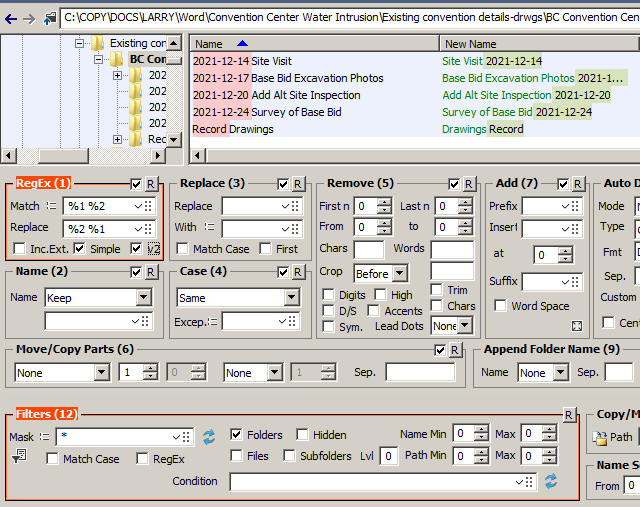Open the Crop Before dropdown
640x507 pixels.
point(400,273)
